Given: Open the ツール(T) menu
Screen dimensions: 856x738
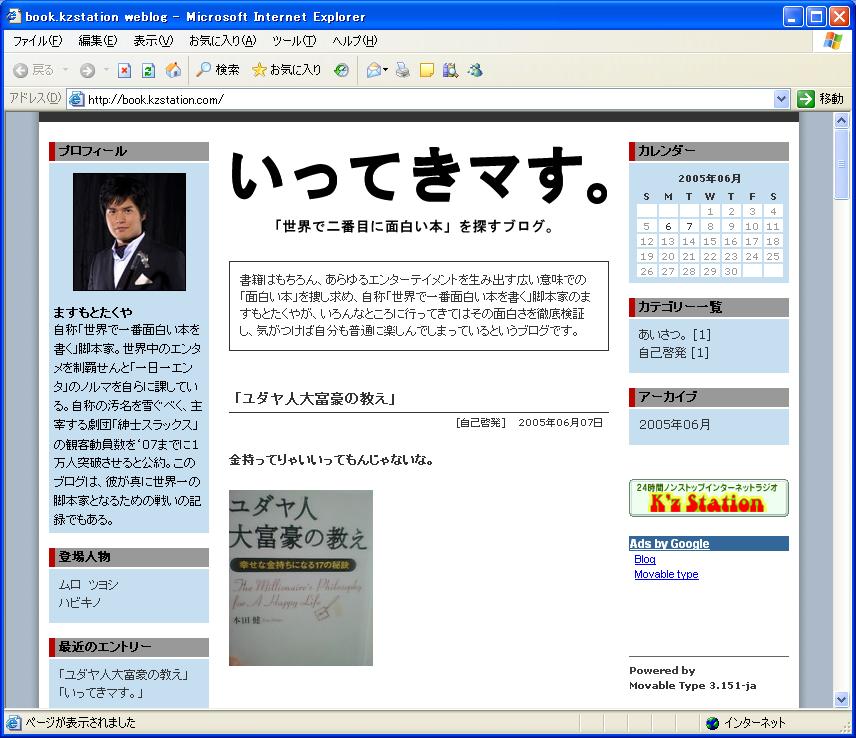Looking at the screenshot, I should [294, 41].
